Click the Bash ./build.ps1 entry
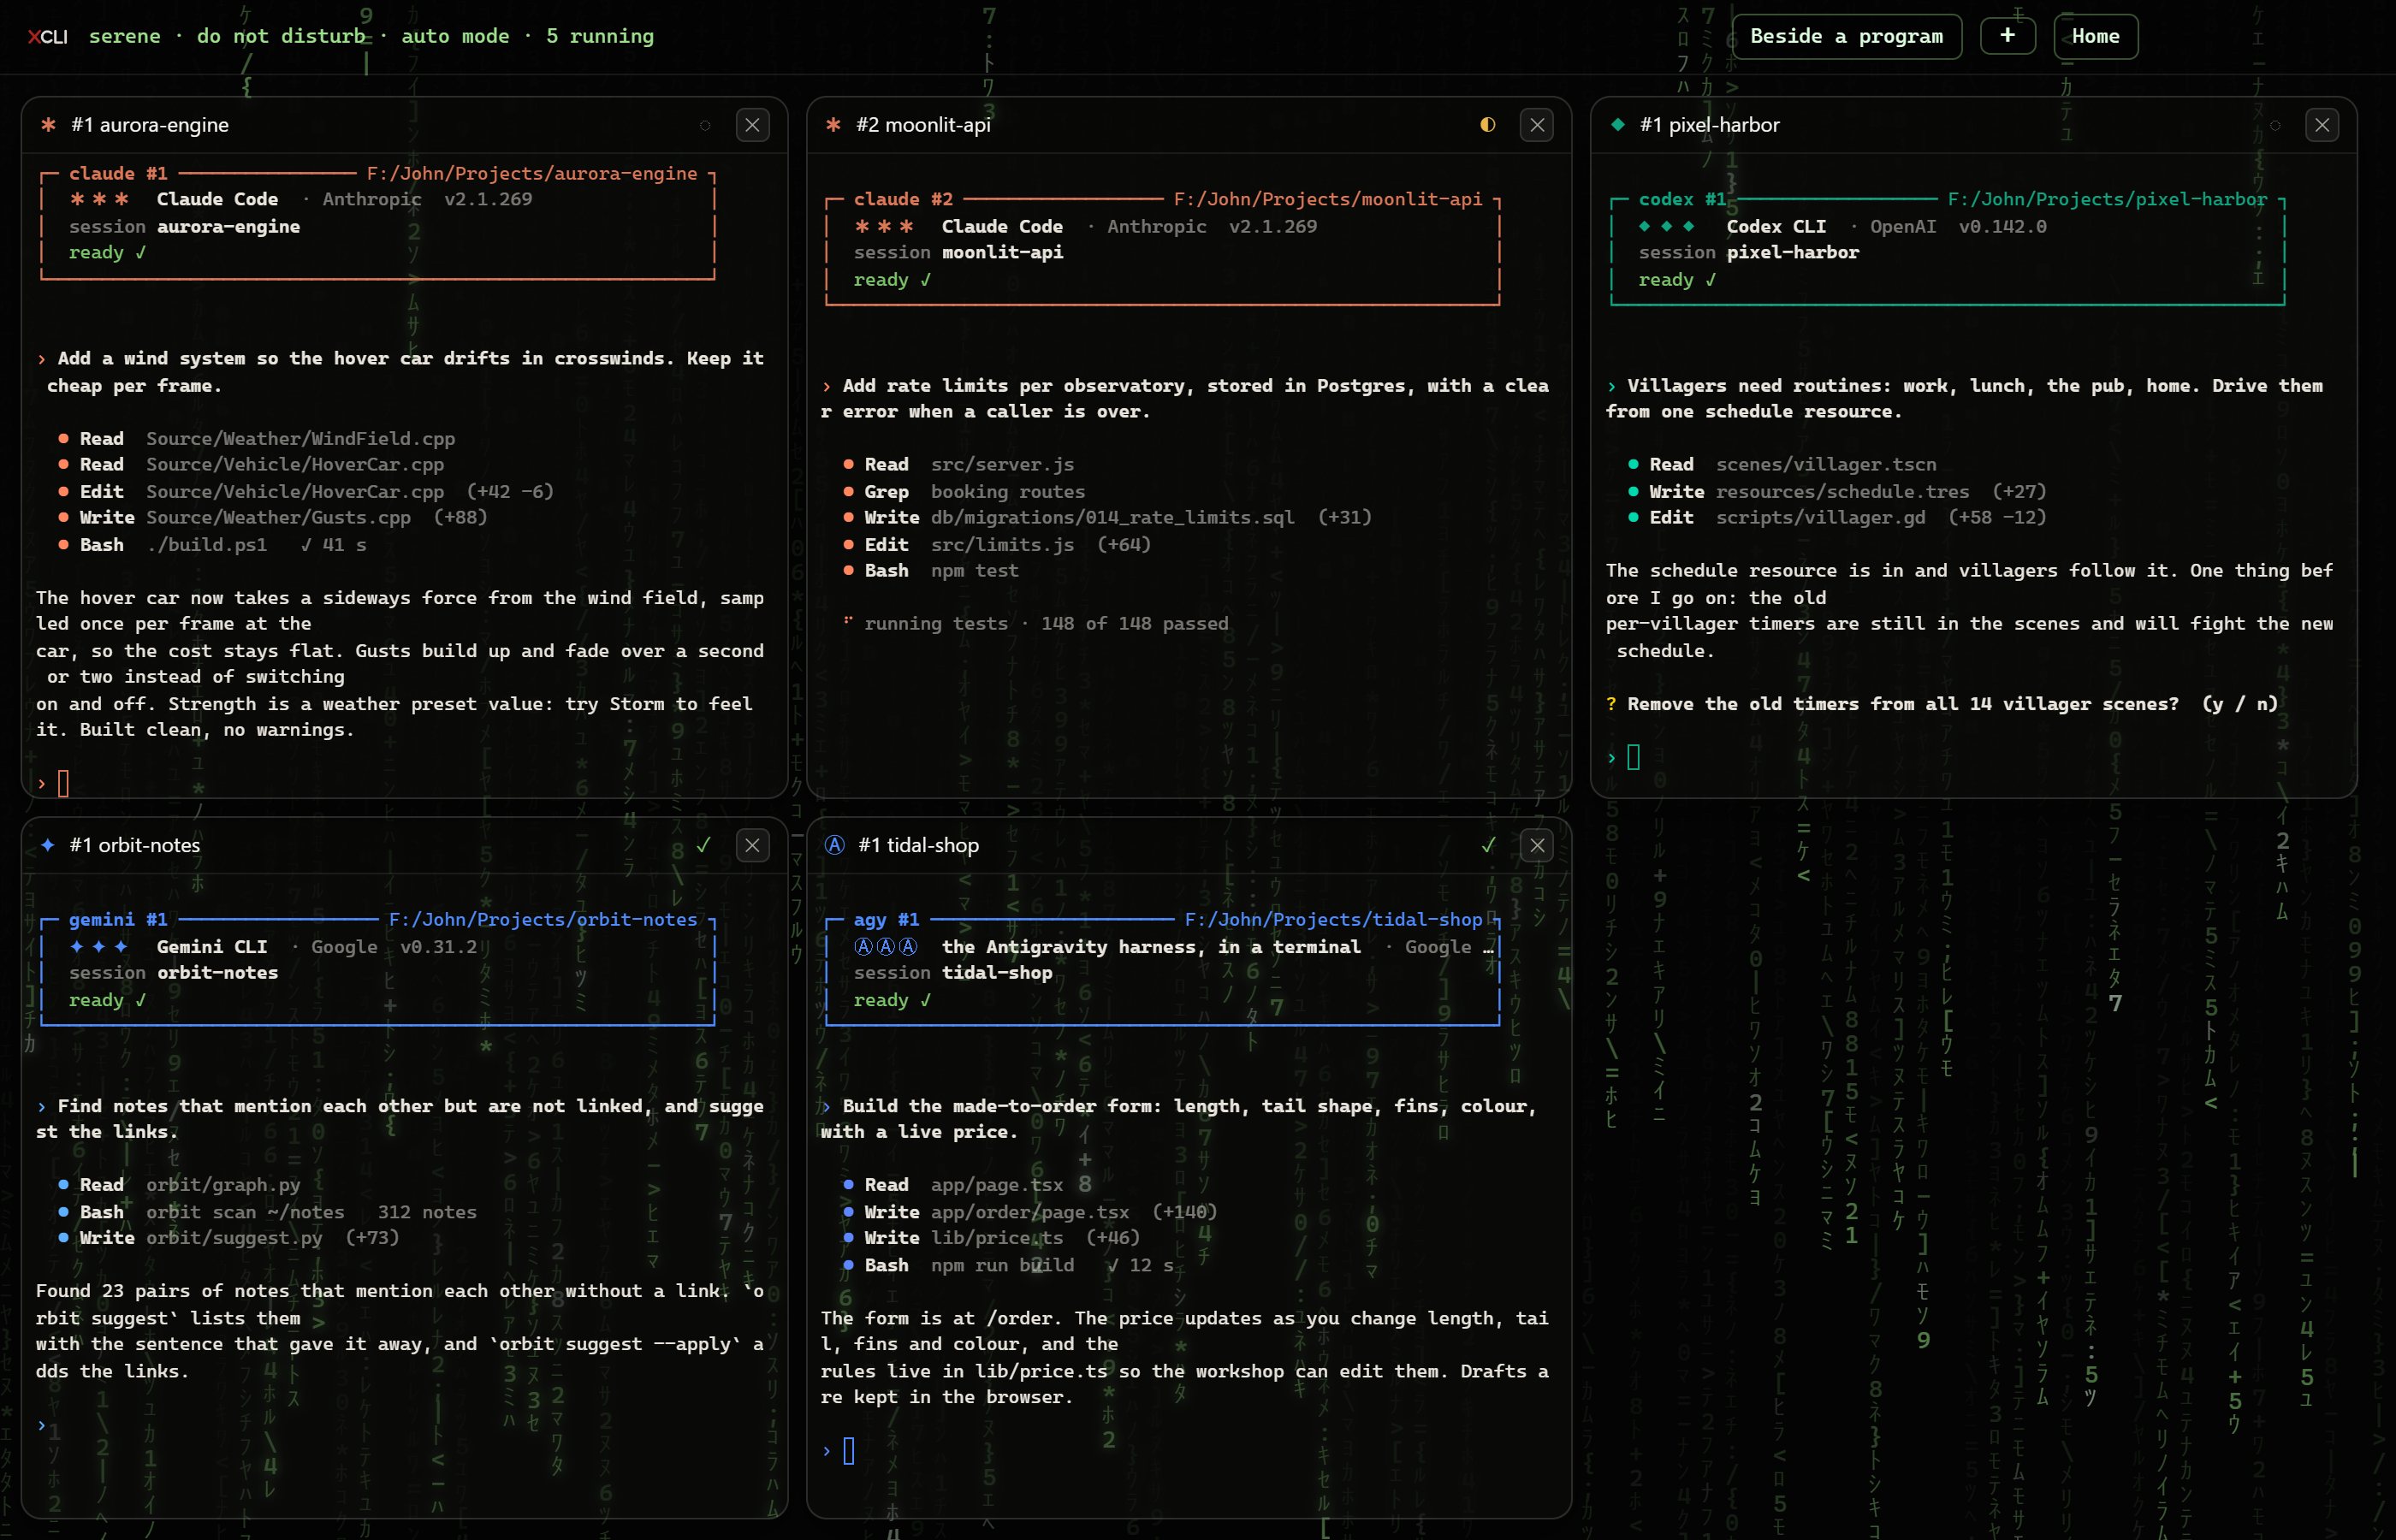2396x1540 pixels. 212,544
